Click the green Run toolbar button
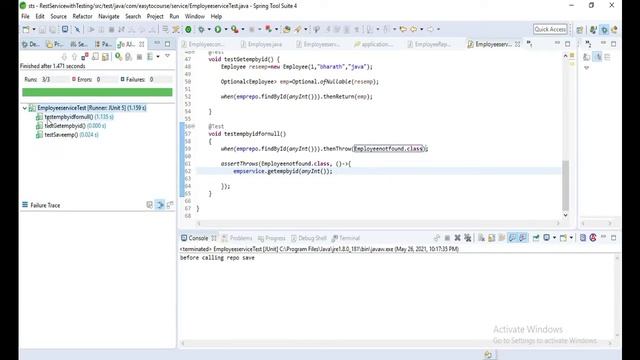The width and height of the screenshot is (640, 360). click(x=218, y=29)
